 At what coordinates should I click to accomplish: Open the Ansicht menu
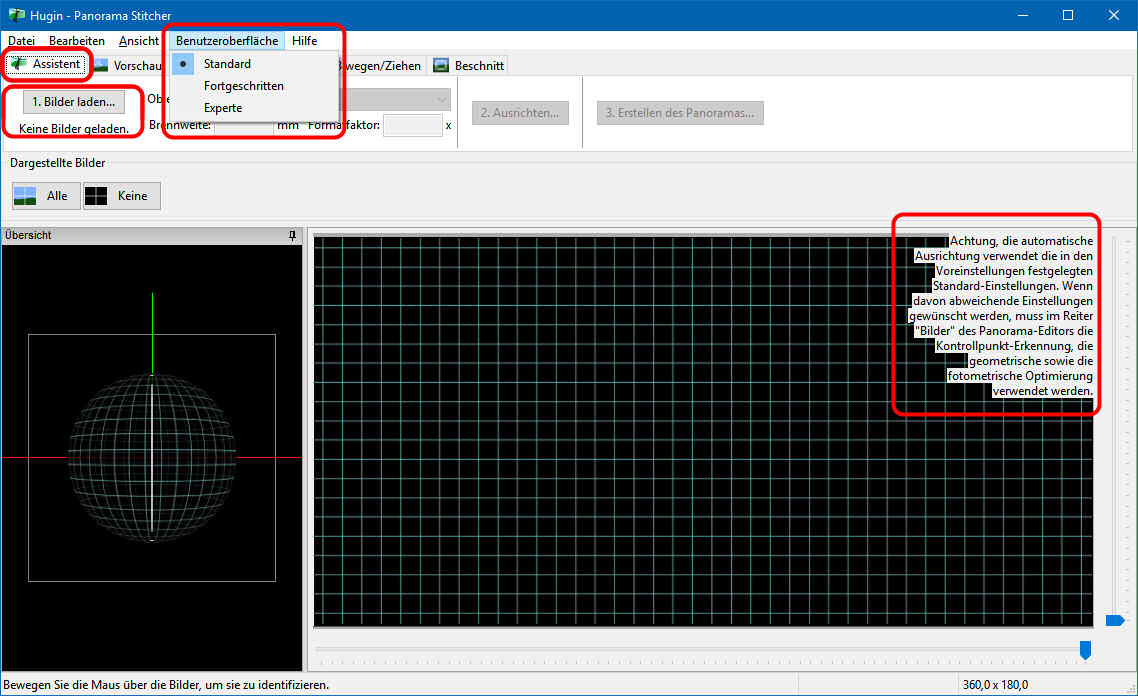(x=138, y=41)
